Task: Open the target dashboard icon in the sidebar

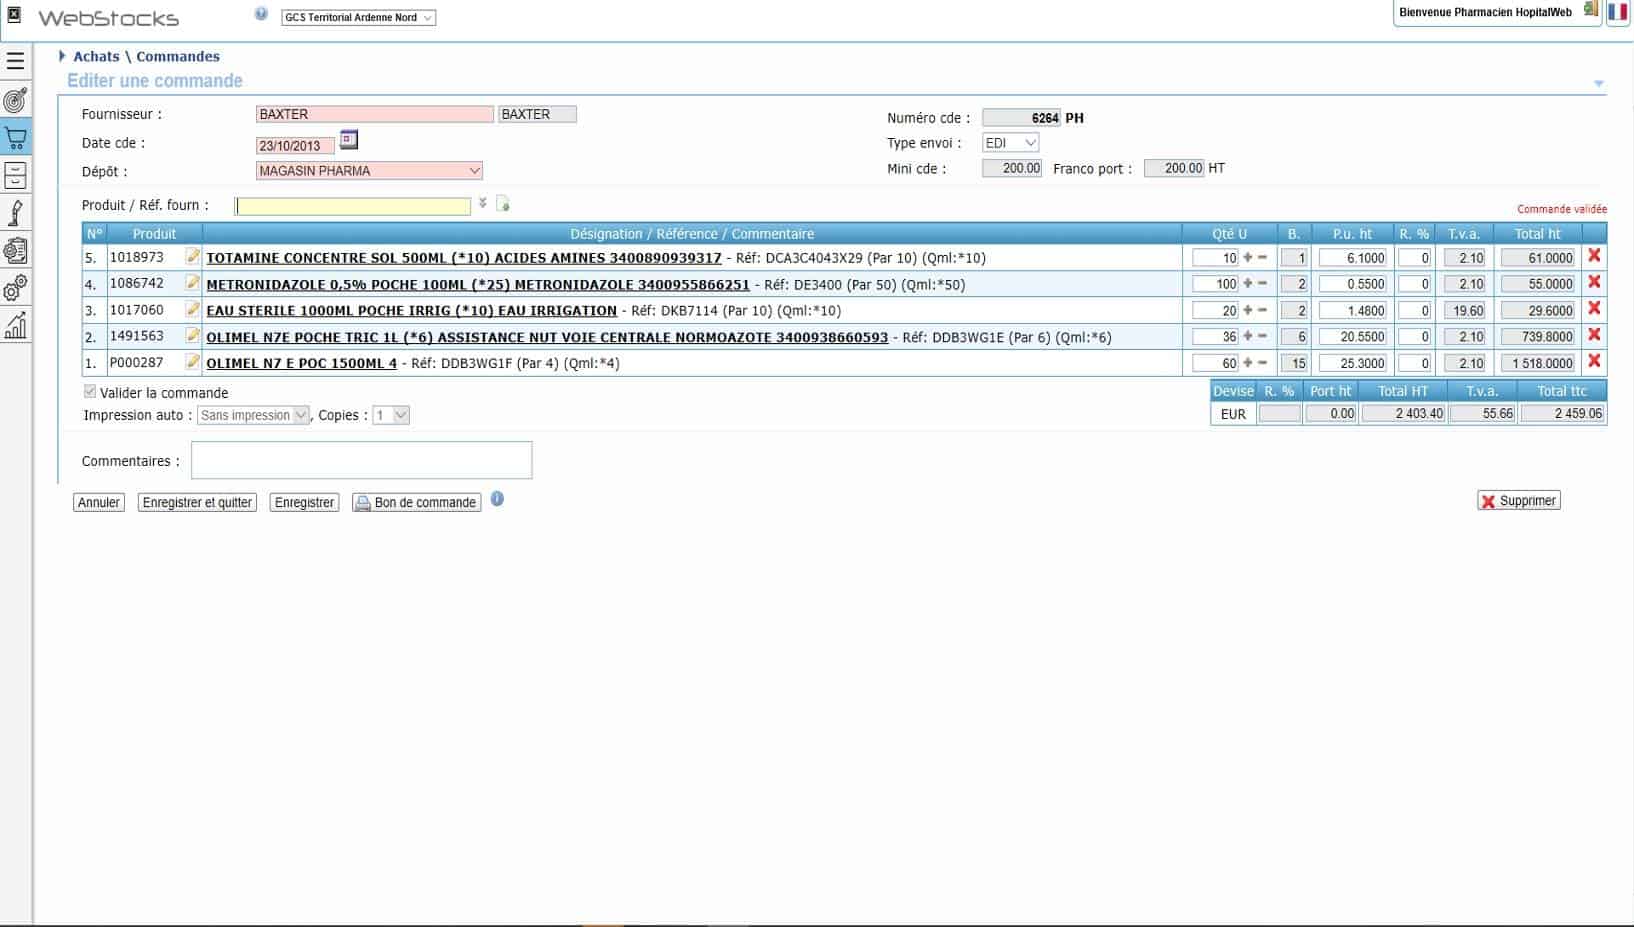Action: click(x=15, y=100)
